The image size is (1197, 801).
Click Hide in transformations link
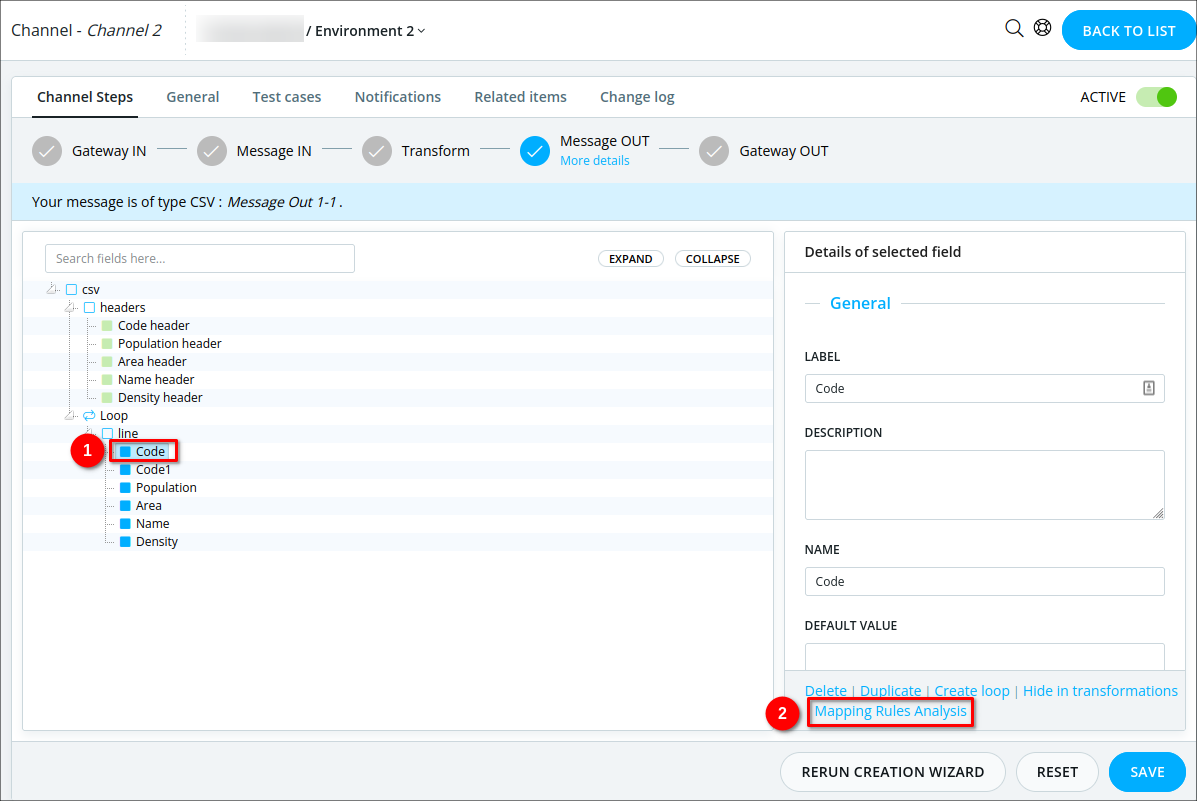[x=1100, y=690]
